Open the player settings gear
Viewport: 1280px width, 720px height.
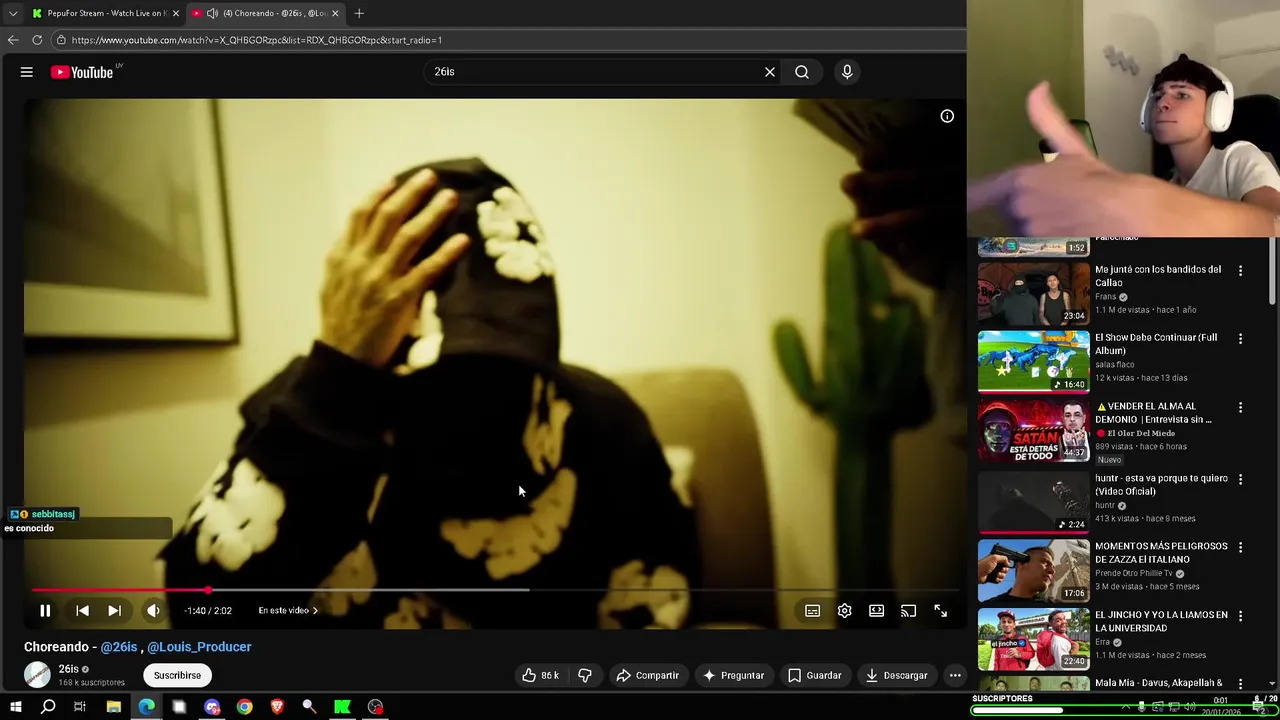(845, 611)
